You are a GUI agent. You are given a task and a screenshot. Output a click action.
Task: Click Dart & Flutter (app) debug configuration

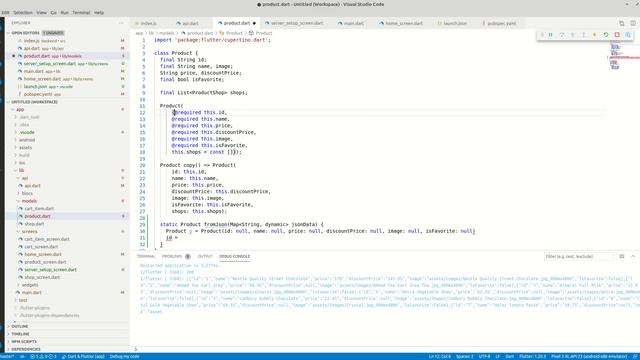pos(83,356)
